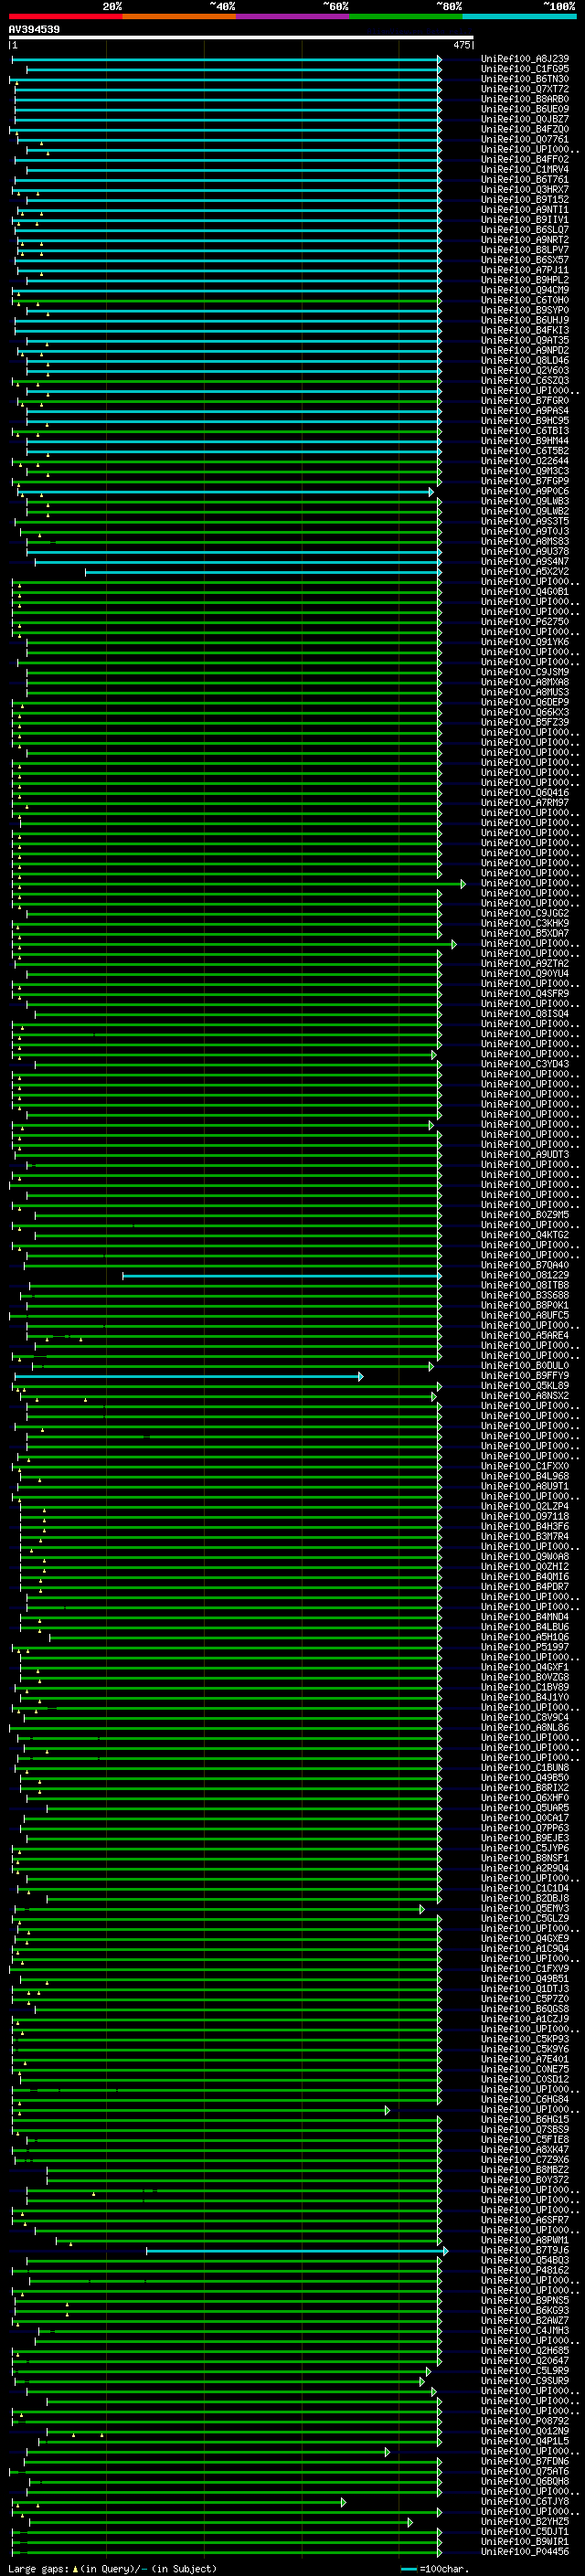This screenshot has height=2576, width=585.
Task: Click arrowhead ending the UniRef100_B9FFY9 alignment
Action: [361, 1376]
